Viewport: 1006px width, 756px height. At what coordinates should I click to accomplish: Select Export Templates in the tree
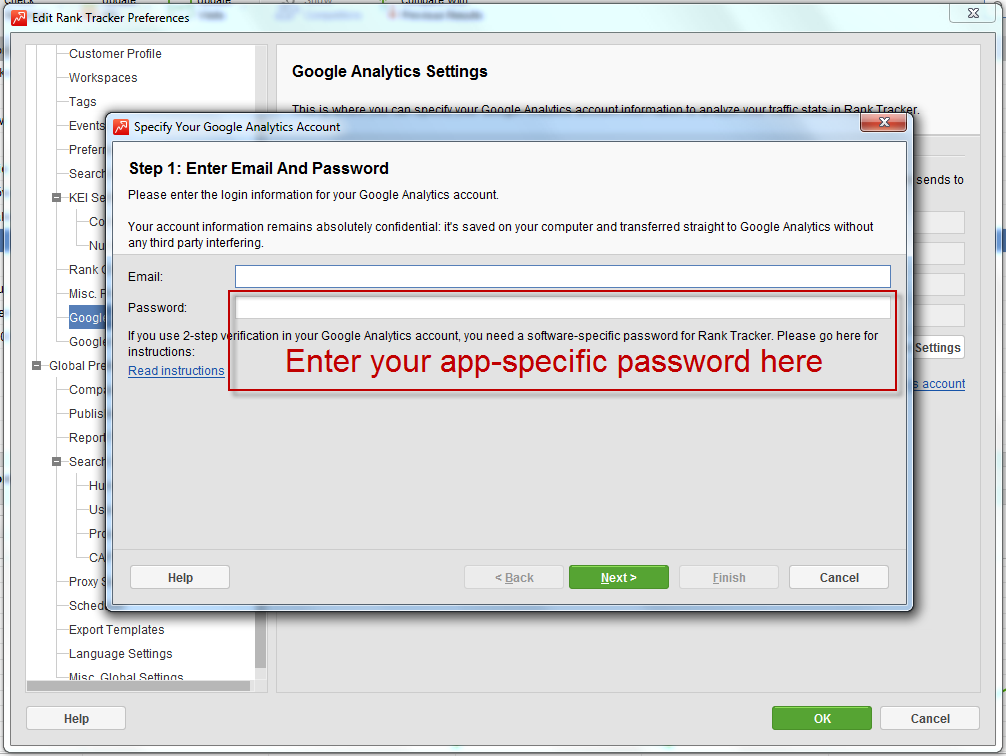[x=117, y=630]
